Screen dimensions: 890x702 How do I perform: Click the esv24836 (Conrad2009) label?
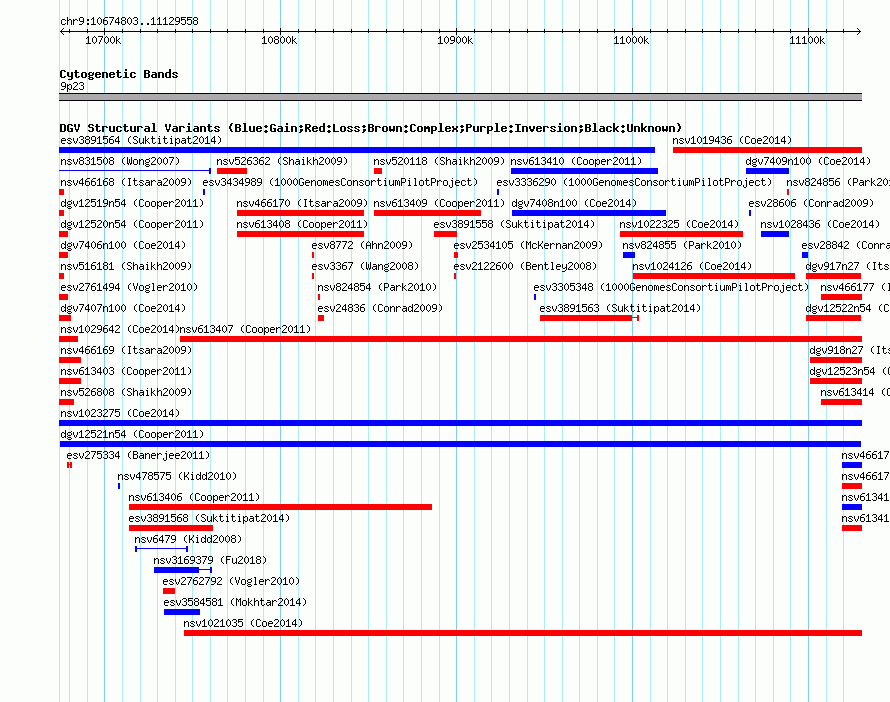click(x=380, y=308)
